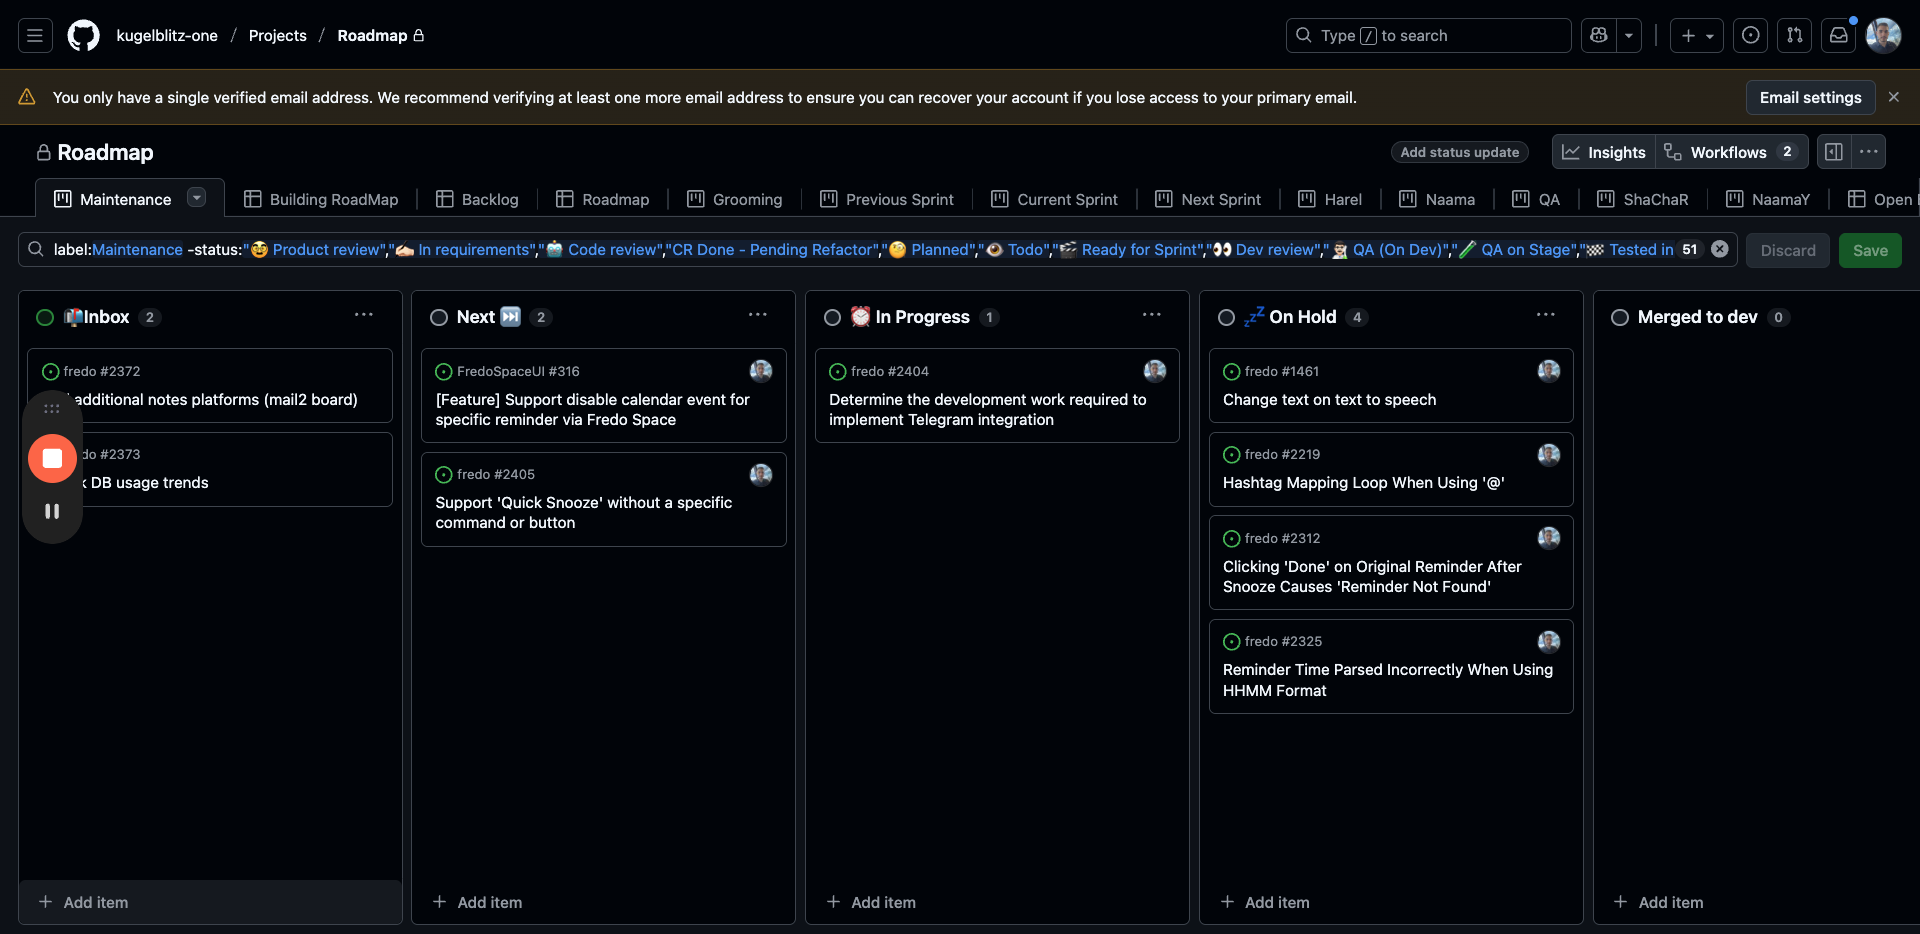Open the create new plus dropdown
The height and width of the screenshot is (934, 1920).
pyautogui.click(x=1697, y=36)
